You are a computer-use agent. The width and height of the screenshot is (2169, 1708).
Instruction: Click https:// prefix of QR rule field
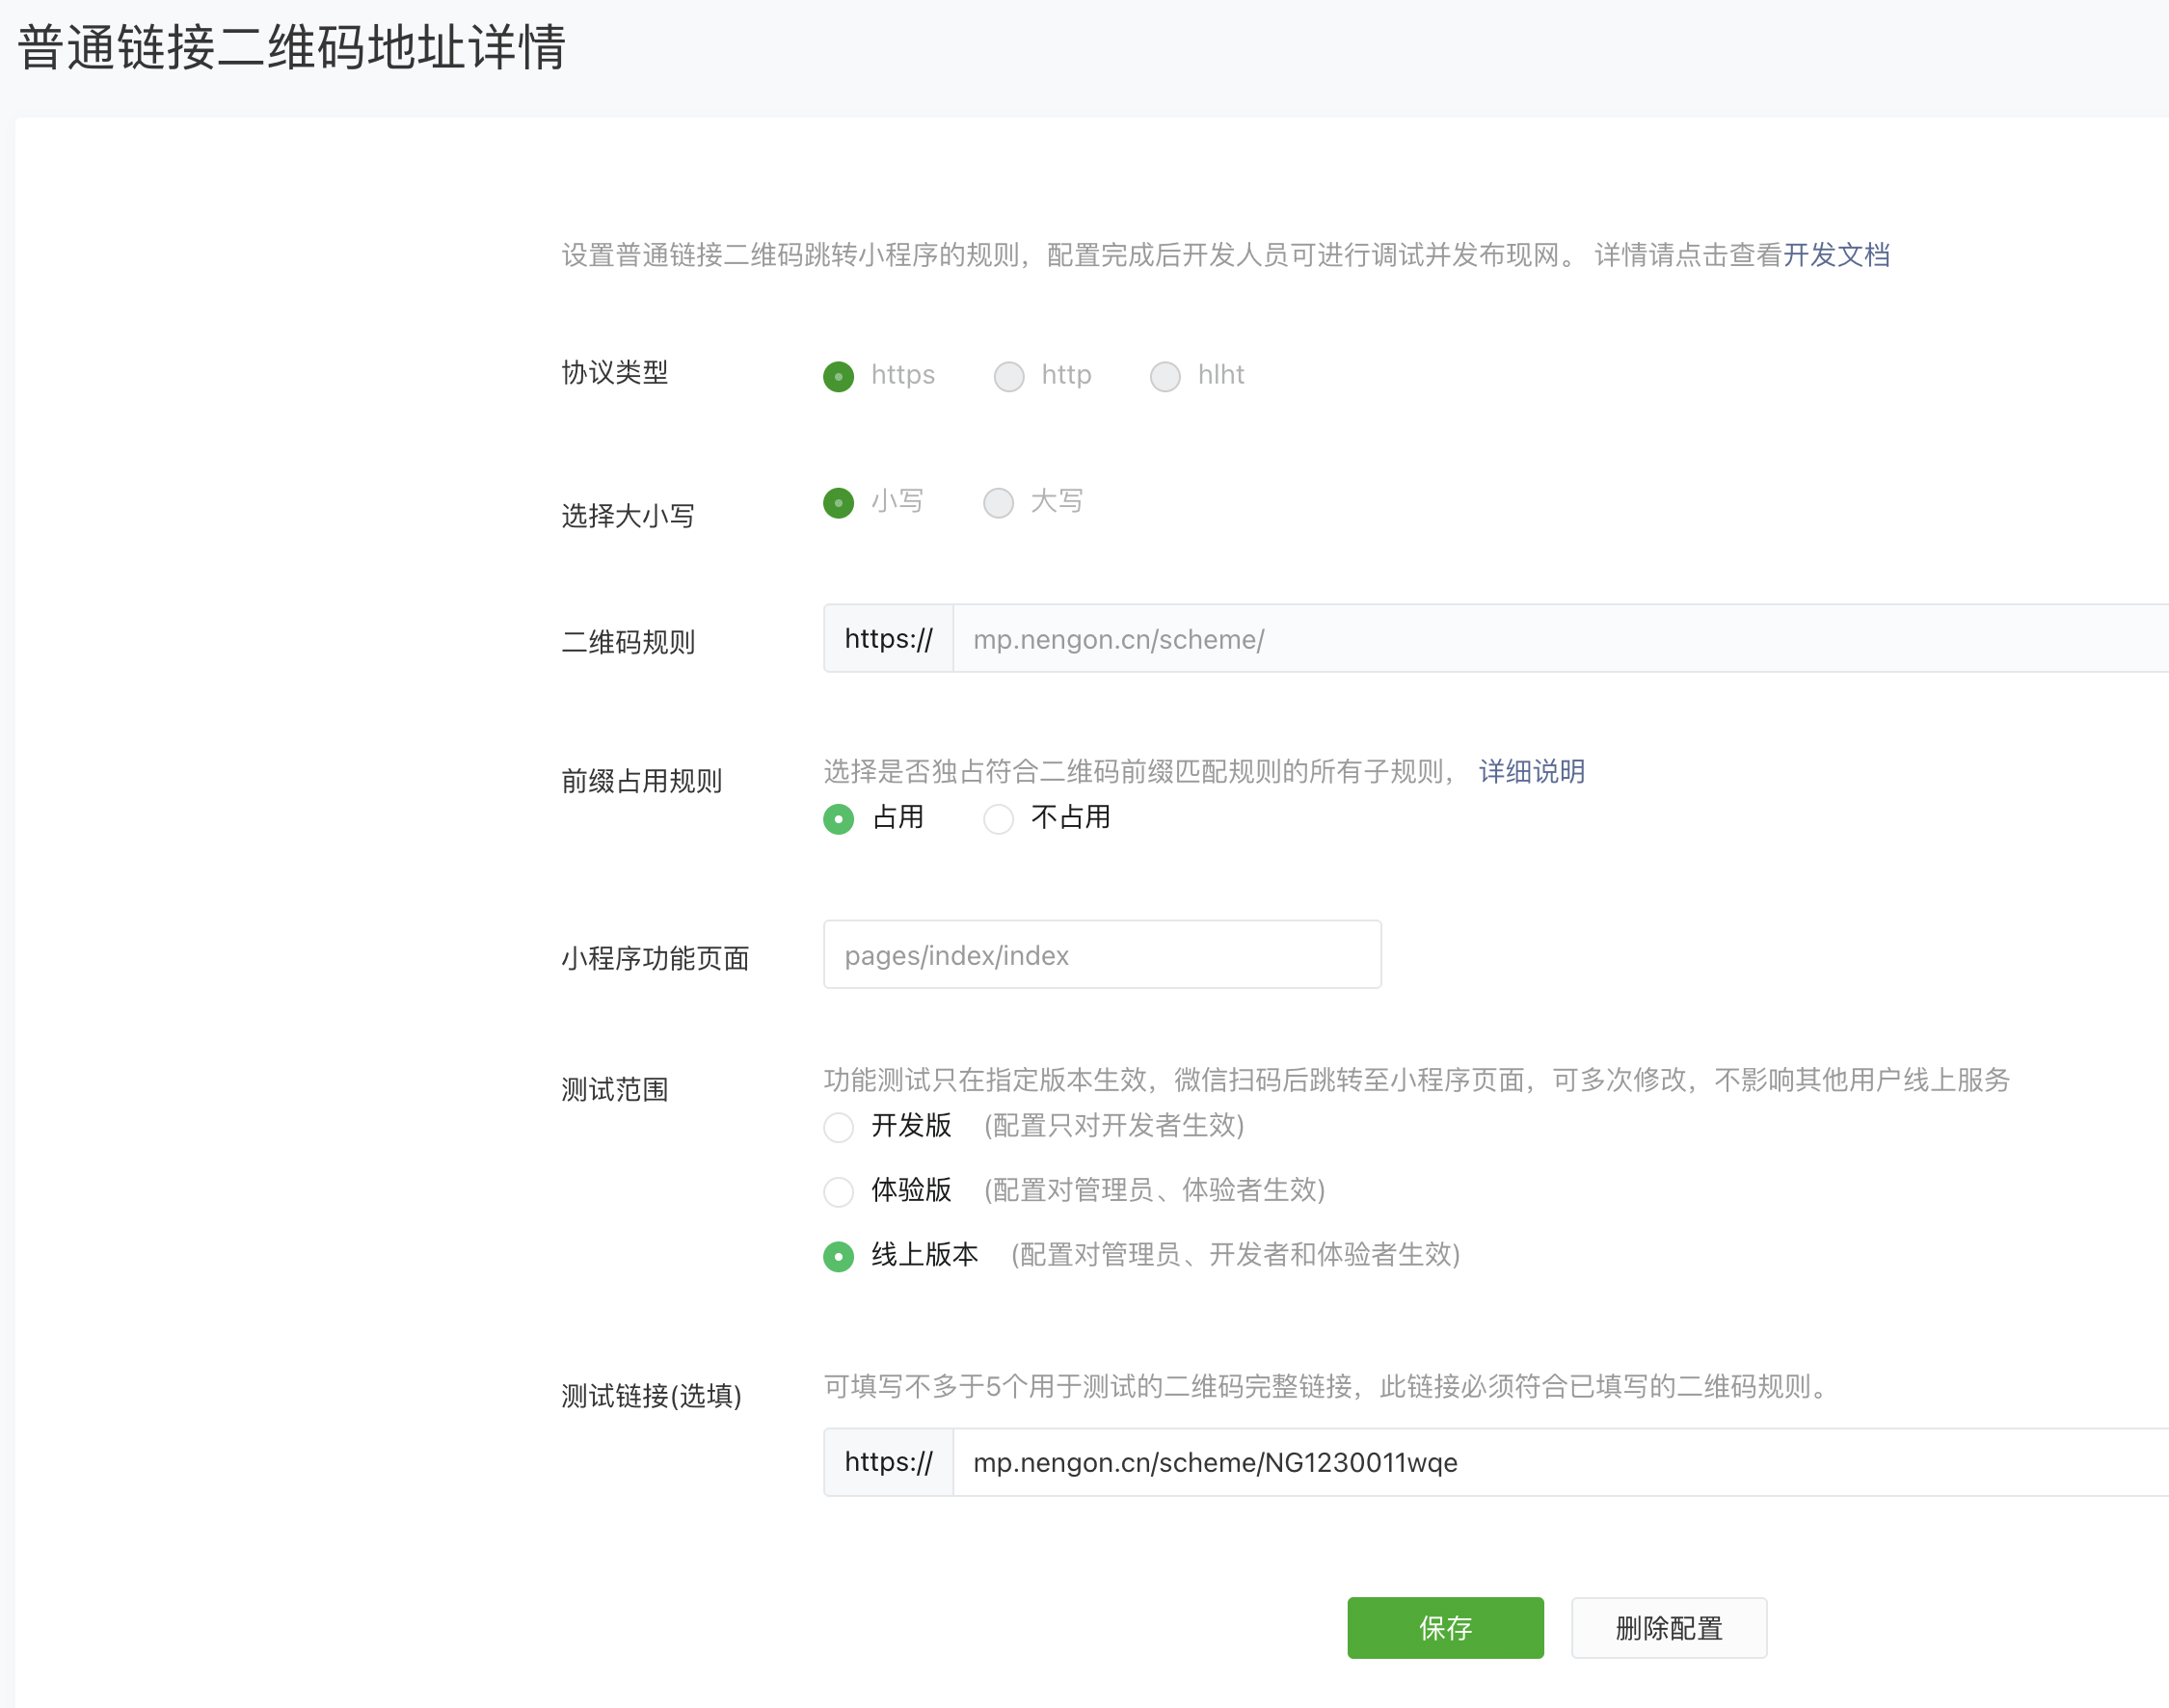[888, 639]
